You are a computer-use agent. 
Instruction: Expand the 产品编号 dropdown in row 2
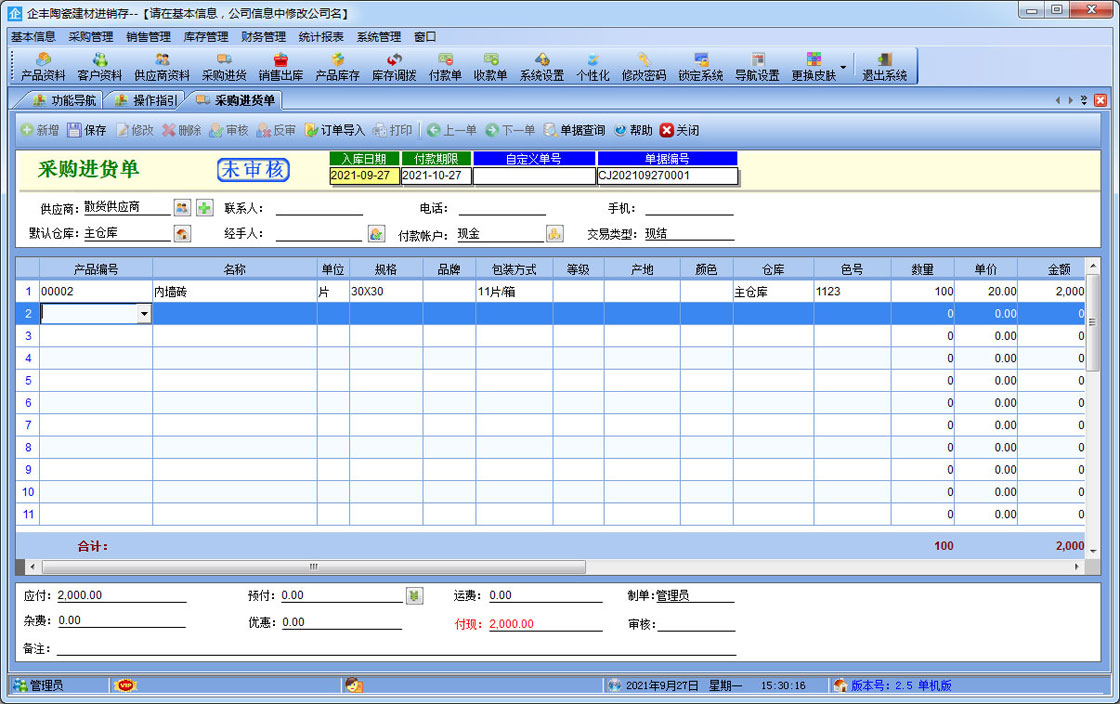coord(144,314)
